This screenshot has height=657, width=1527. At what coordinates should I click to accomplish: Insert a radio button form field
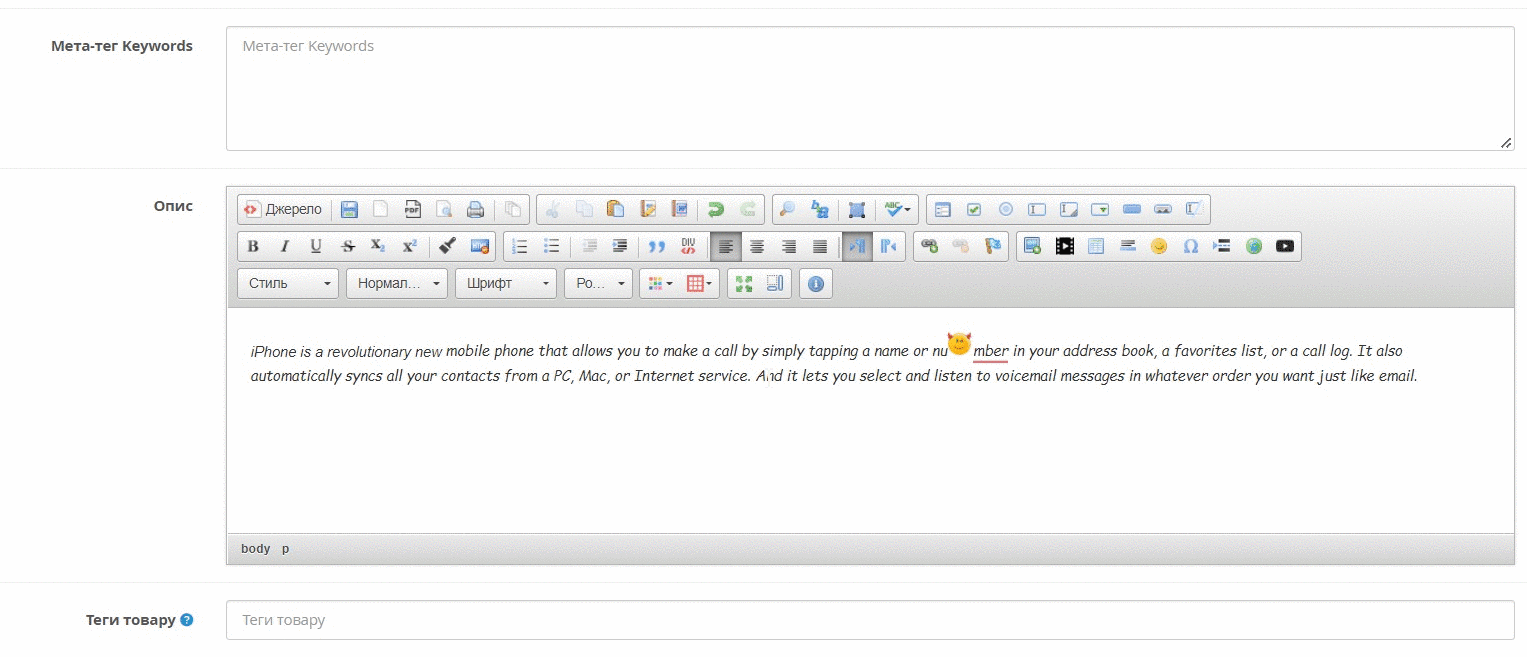[1006, 209]
